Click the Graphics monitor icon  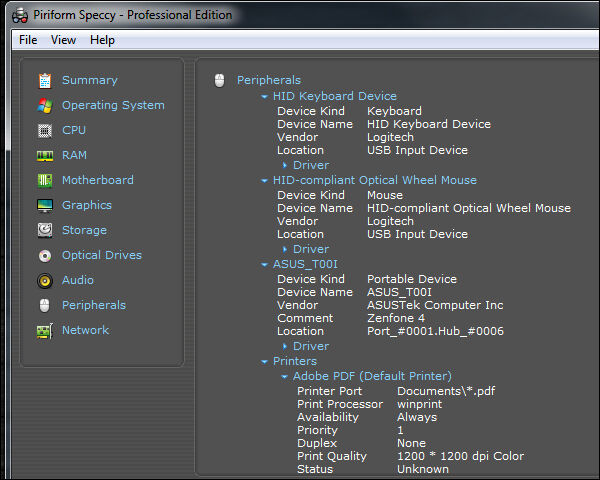[x=45, y=206]
